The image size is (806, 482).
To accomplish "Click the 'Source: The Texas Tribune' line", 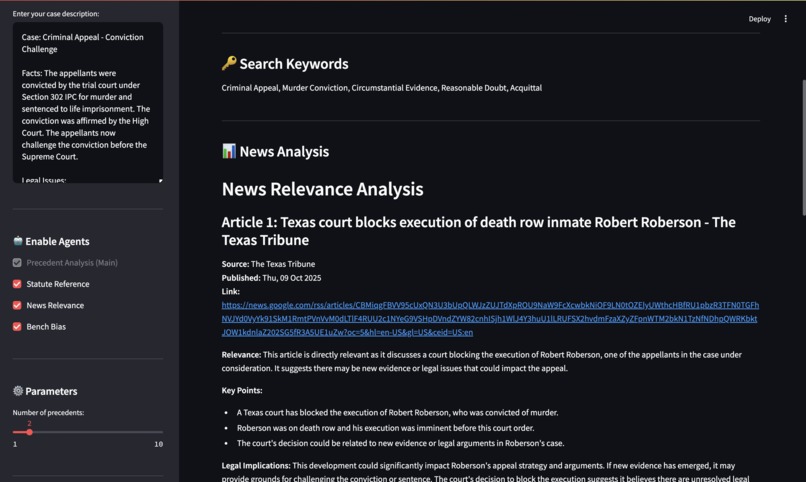I will click(x=268, y=264).
